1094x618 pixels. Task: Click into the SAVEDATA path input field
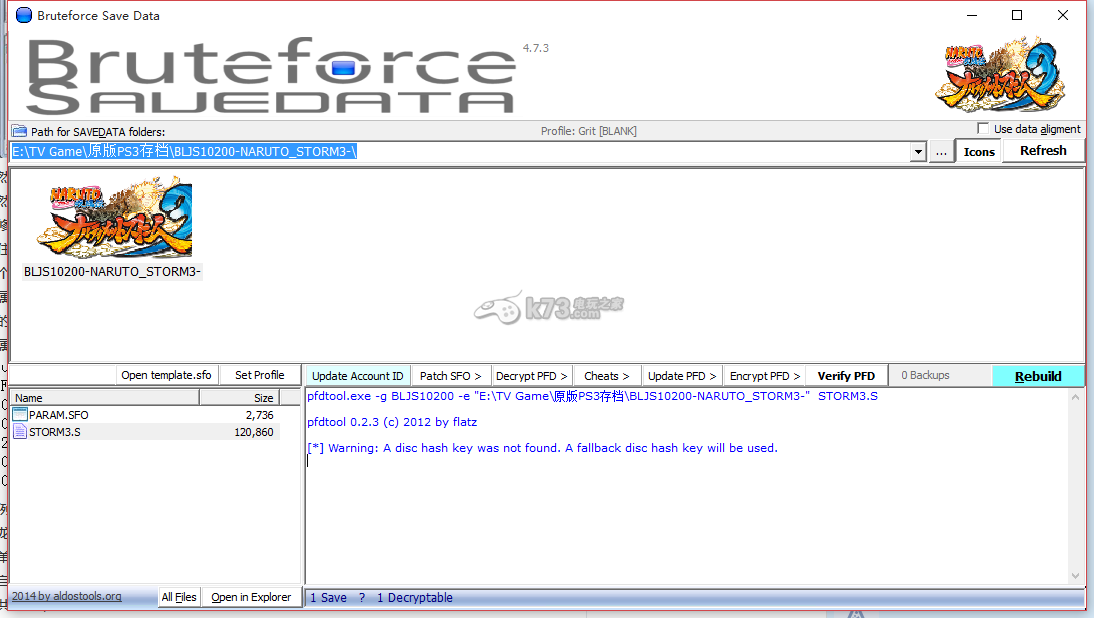(x=460, y=151)
